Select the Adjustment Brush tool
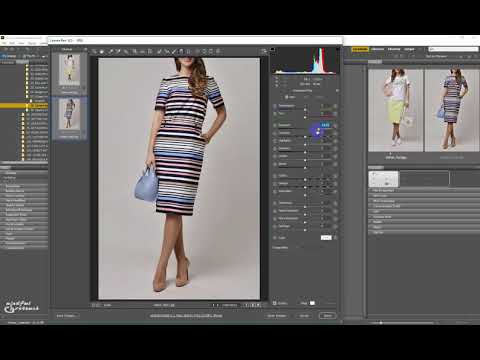The image size is (480, 360). pyautogui.click(x=174, y=52)
